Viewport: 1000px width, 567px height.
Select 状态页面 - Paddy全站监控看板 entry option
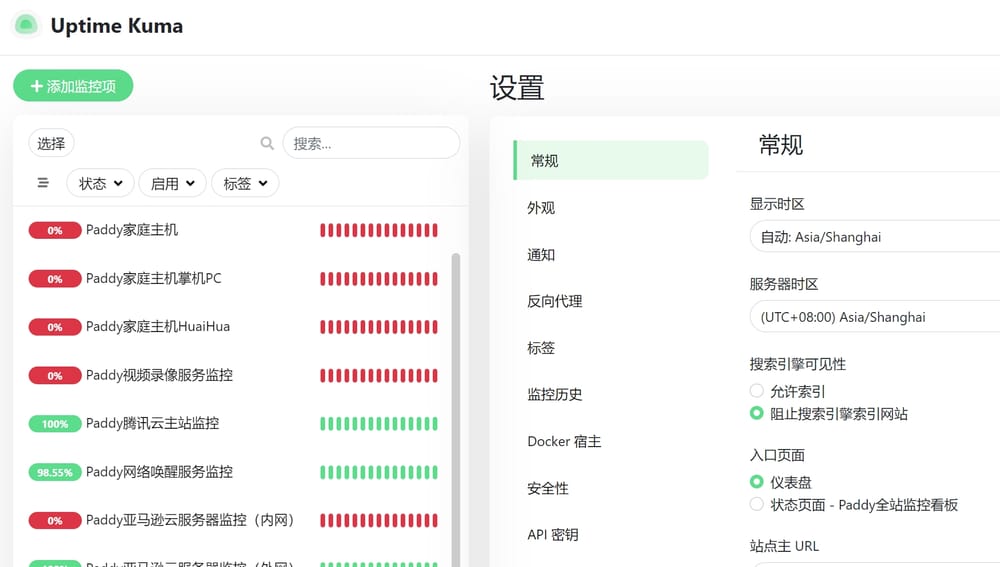[757, 504]
